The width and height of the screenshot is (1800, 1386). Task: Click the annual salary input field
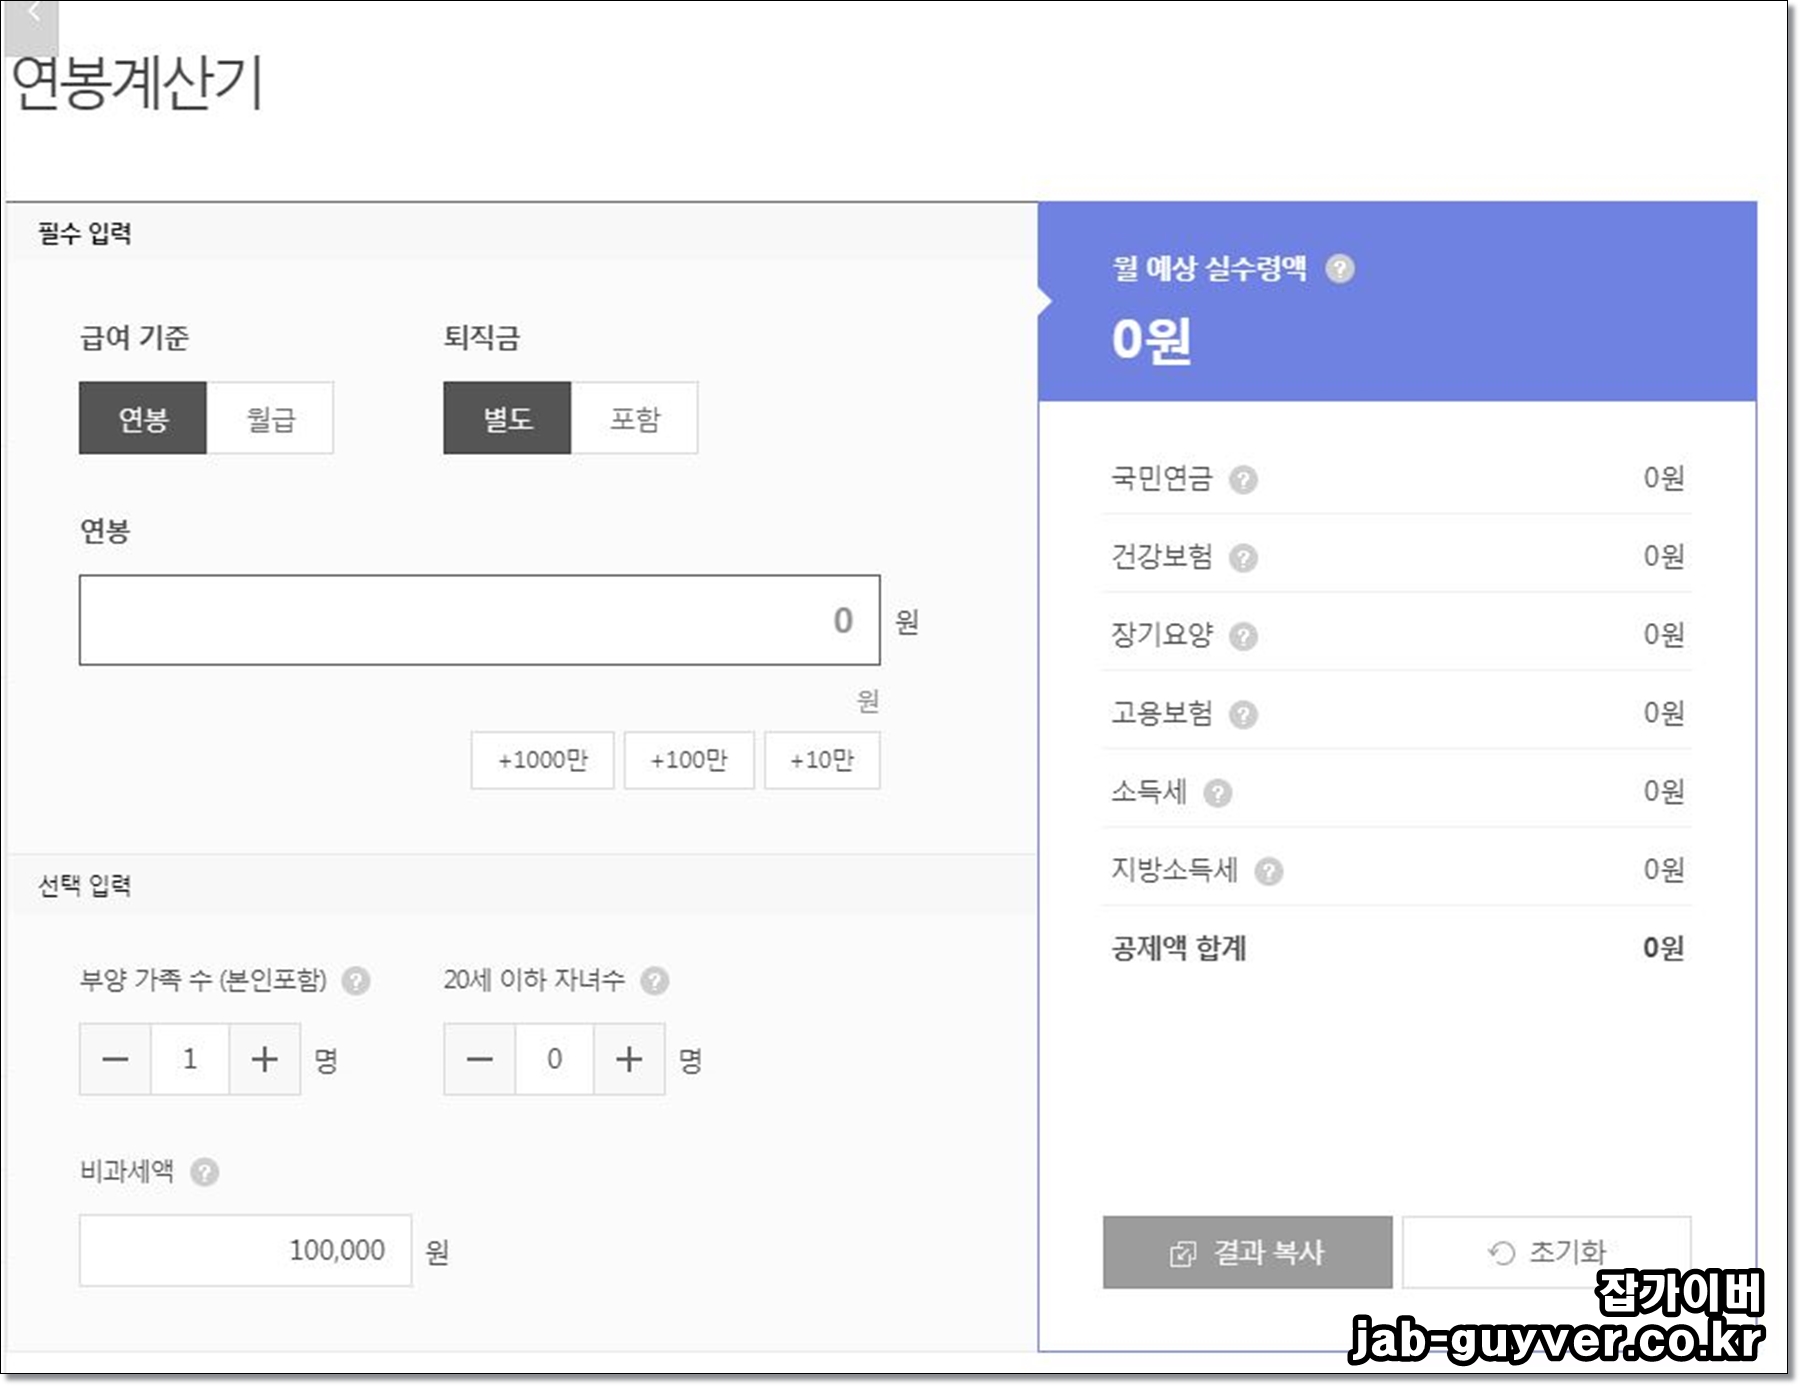pos(480,622)
